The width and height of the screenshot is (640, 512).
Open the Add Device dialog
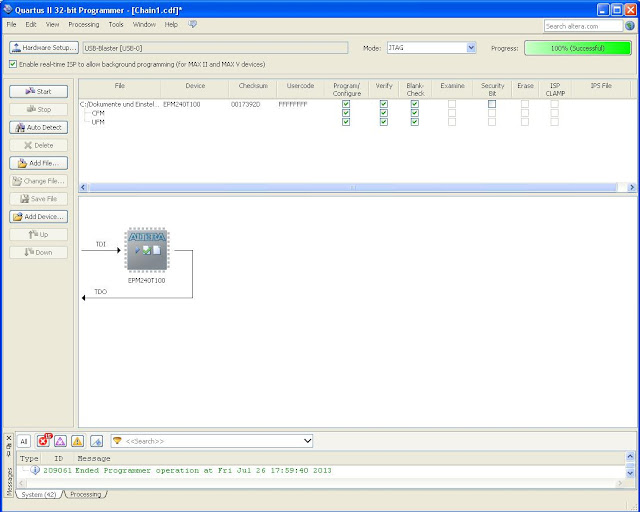click(x=38, y=216)
